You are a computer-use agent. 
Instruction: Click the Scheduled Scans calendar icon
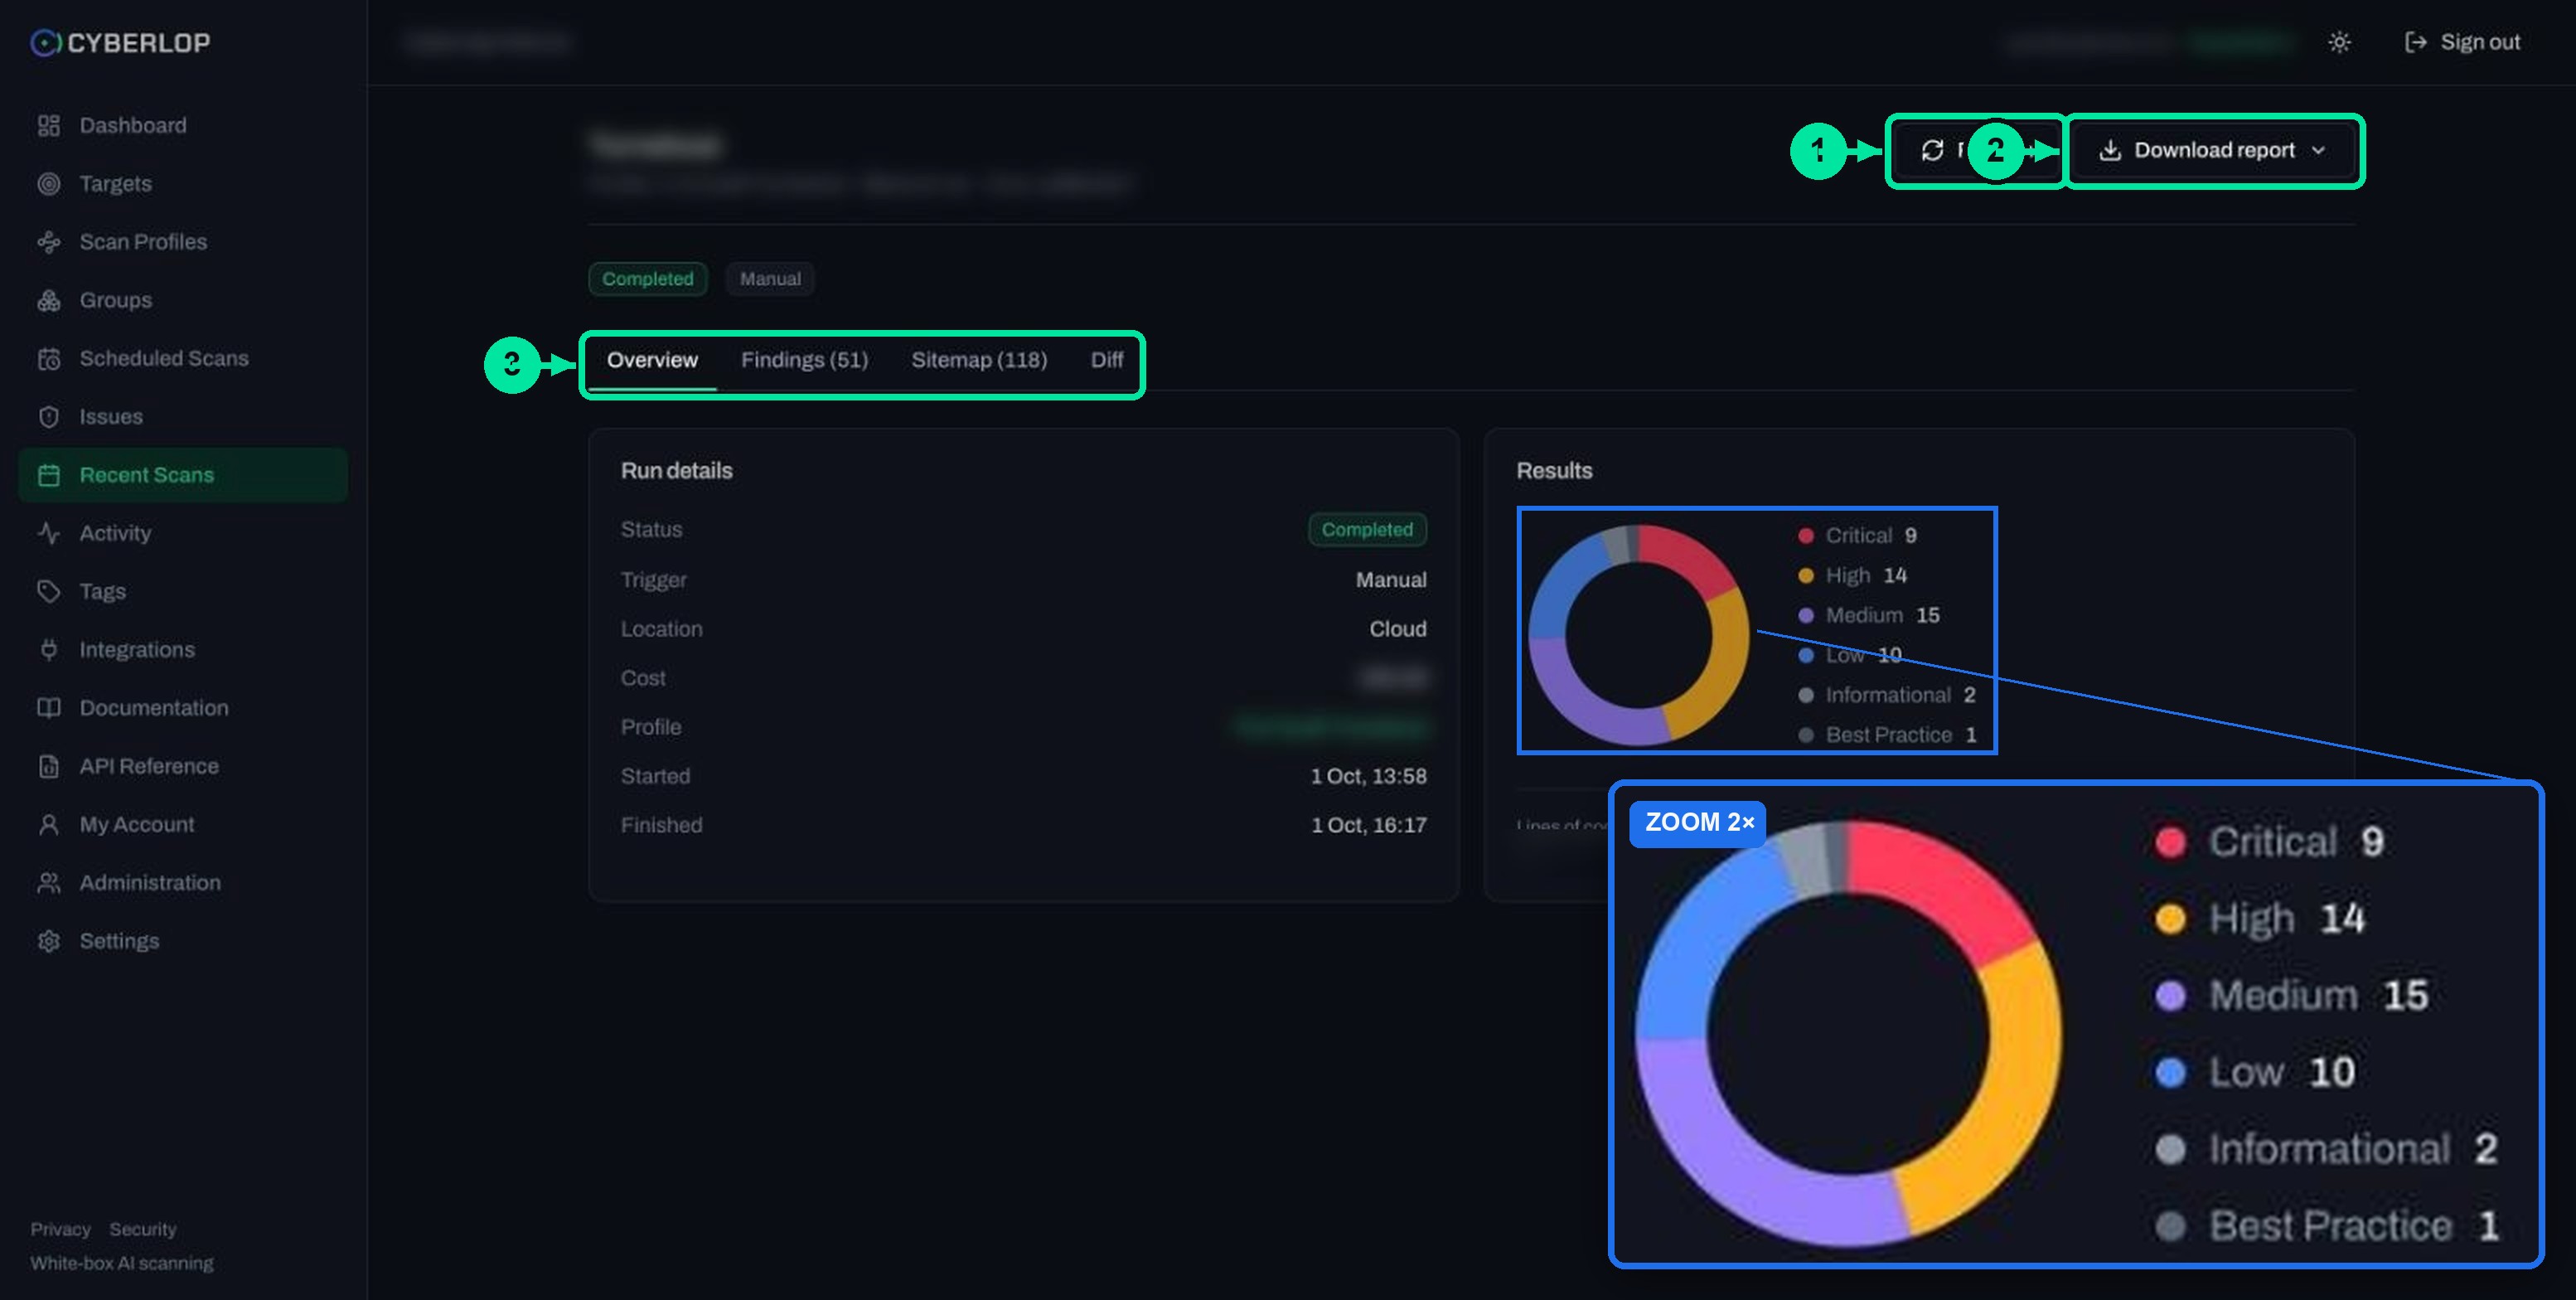coord(48,359)
